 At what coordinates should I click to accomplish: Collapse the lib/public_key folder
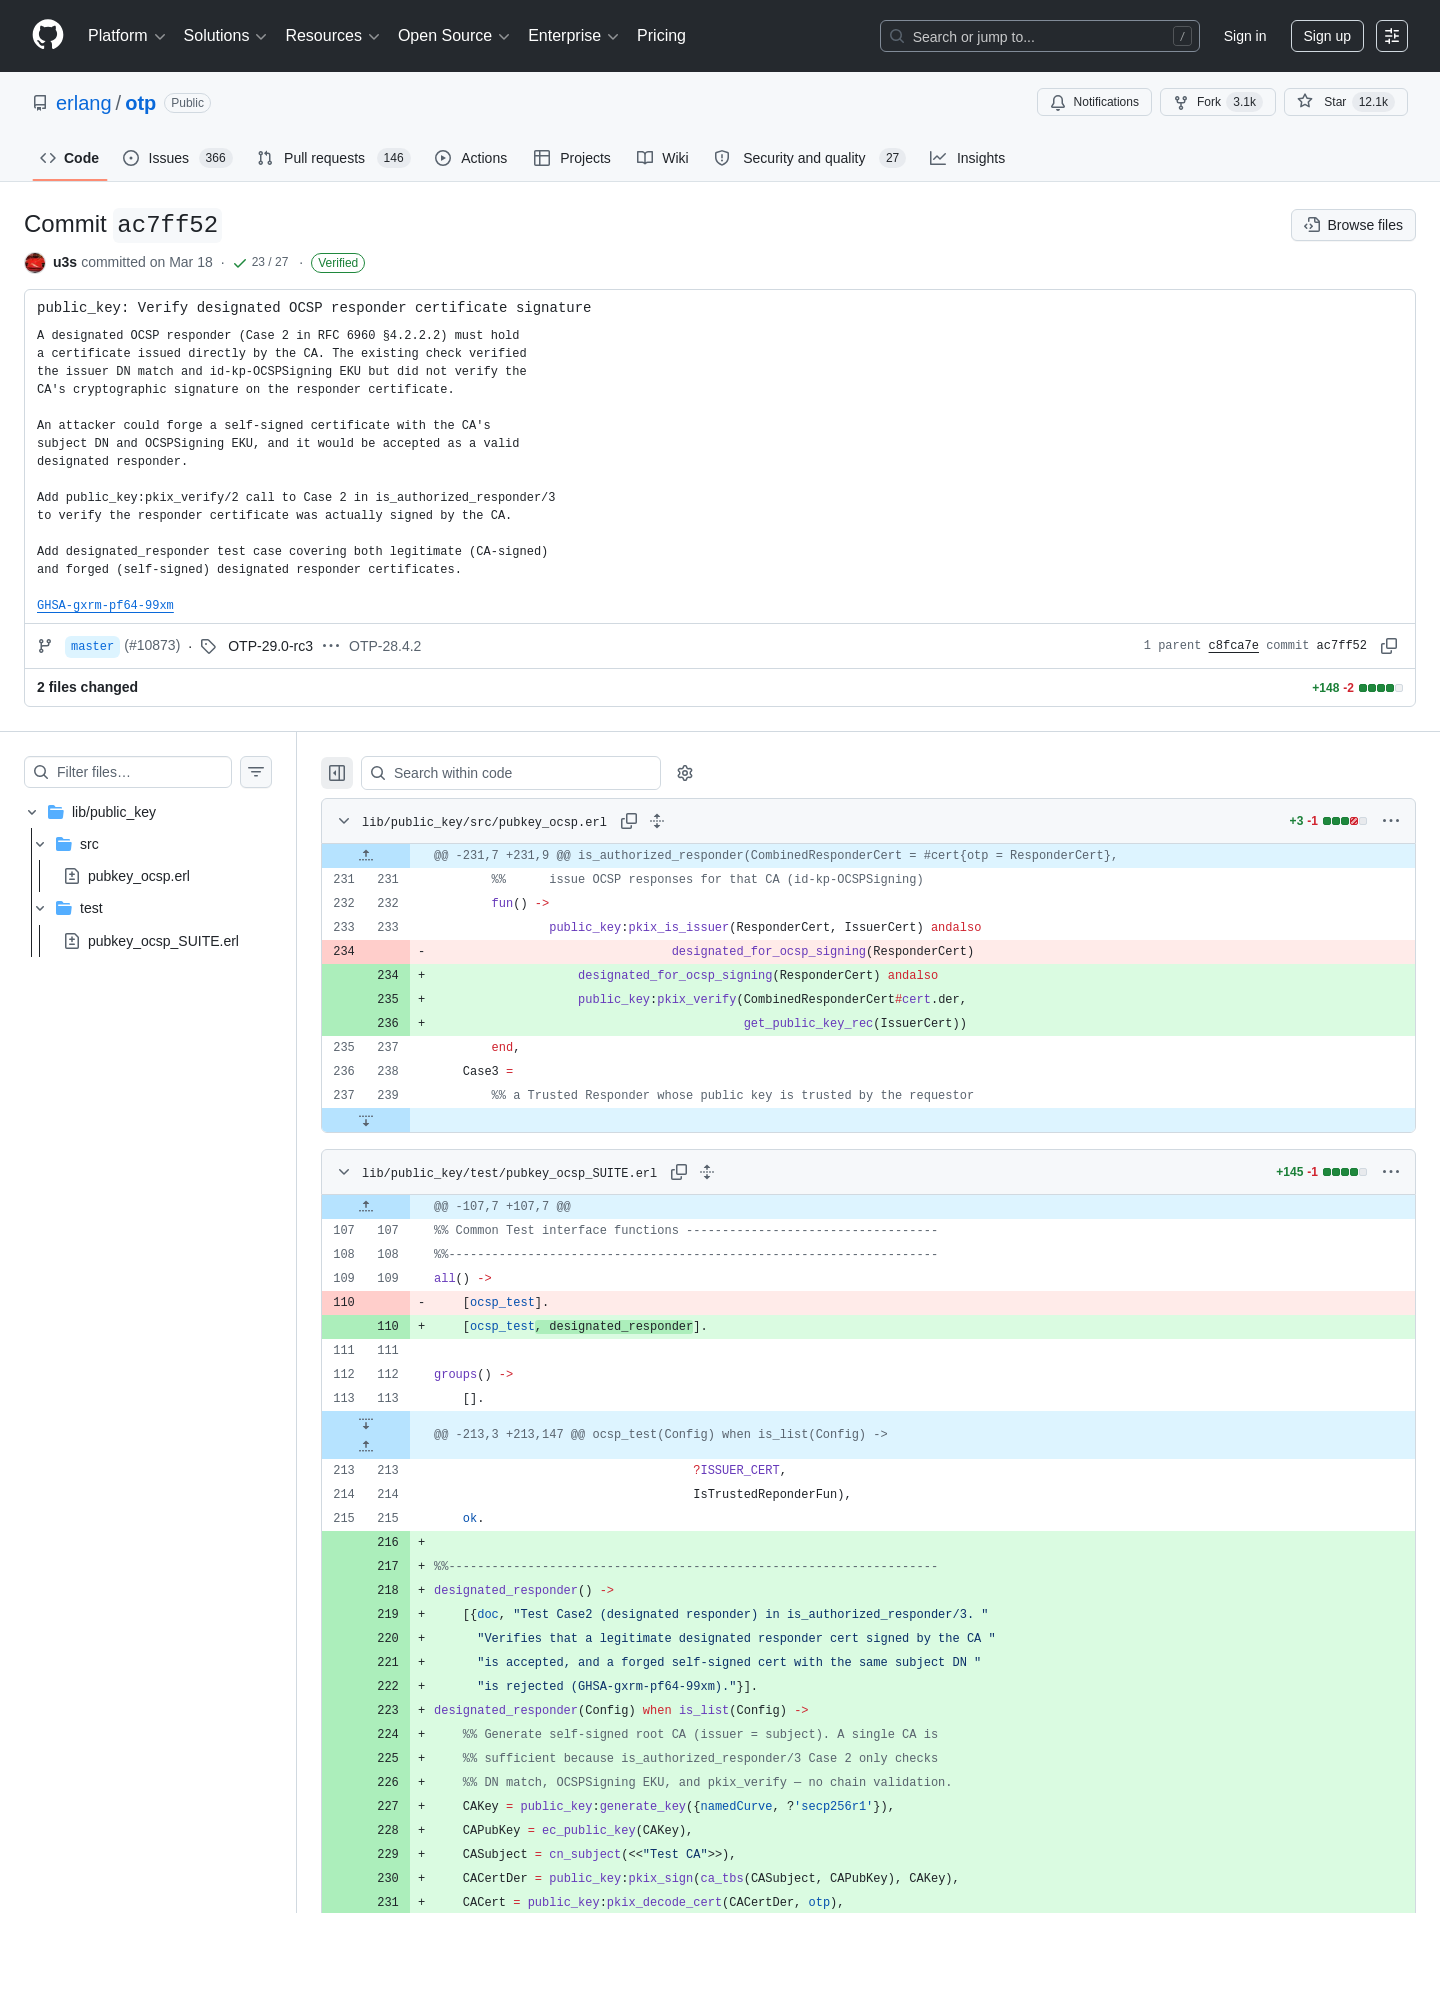pos(32,812)
